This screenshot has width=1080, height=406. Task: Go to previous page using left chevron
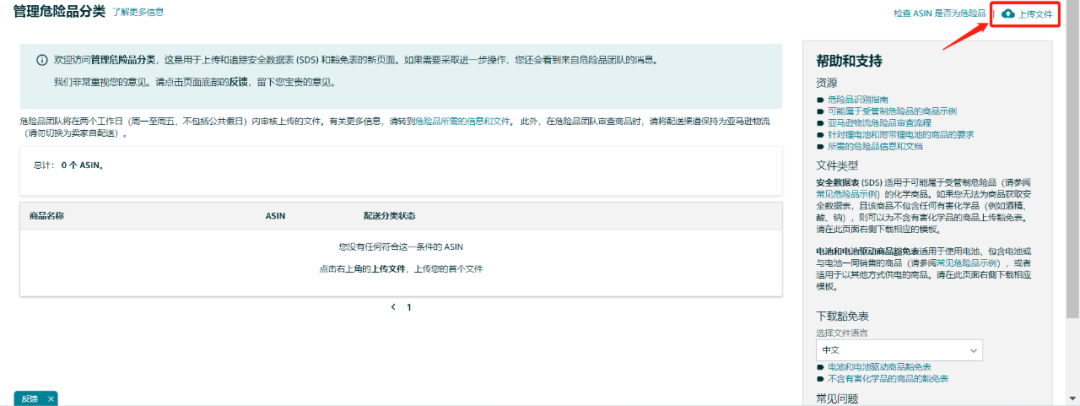[x=393, y=307]
